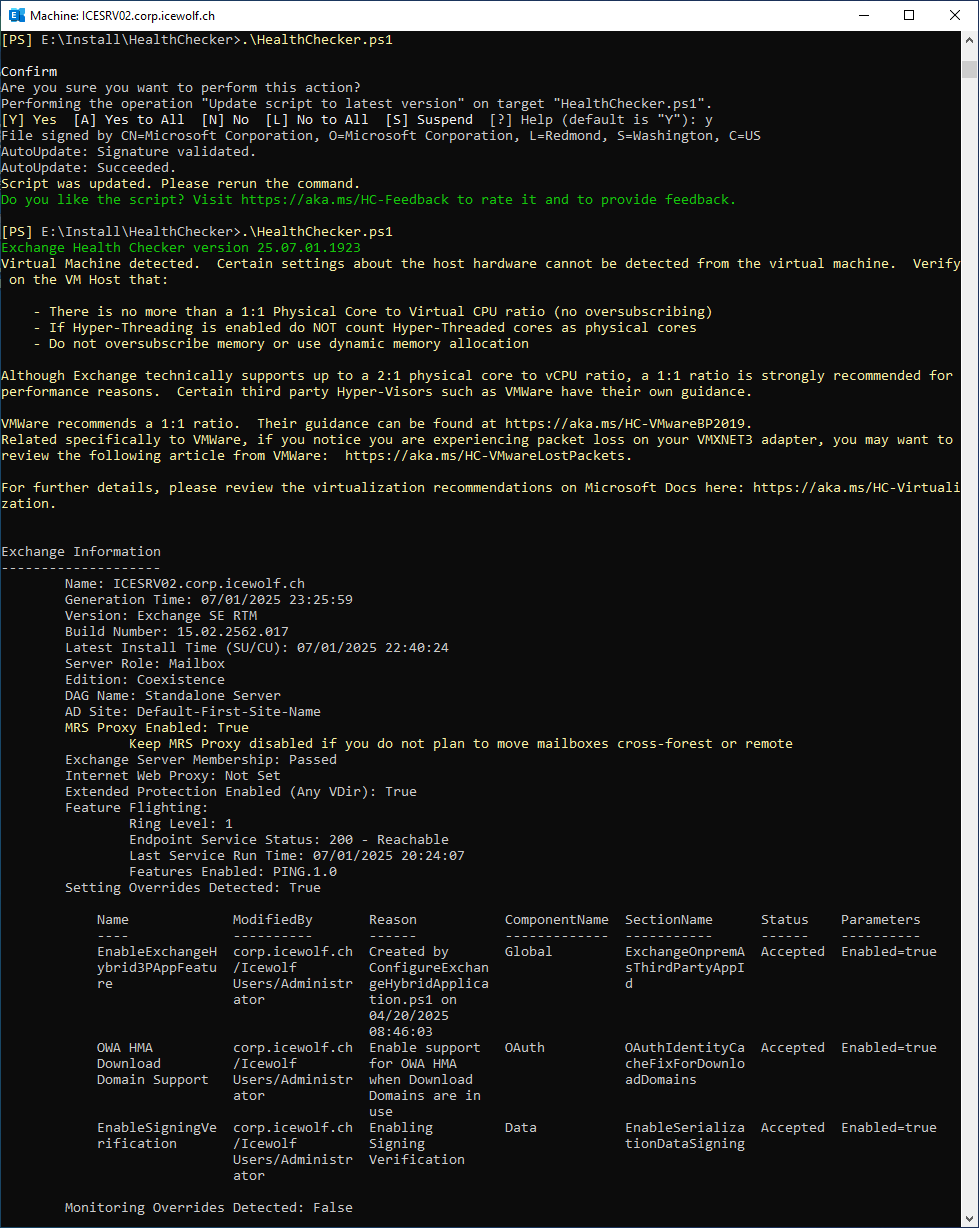Click the scrollbar up arrow
The width and height of the screenshot is (979, 1228).
click(969, 40)
